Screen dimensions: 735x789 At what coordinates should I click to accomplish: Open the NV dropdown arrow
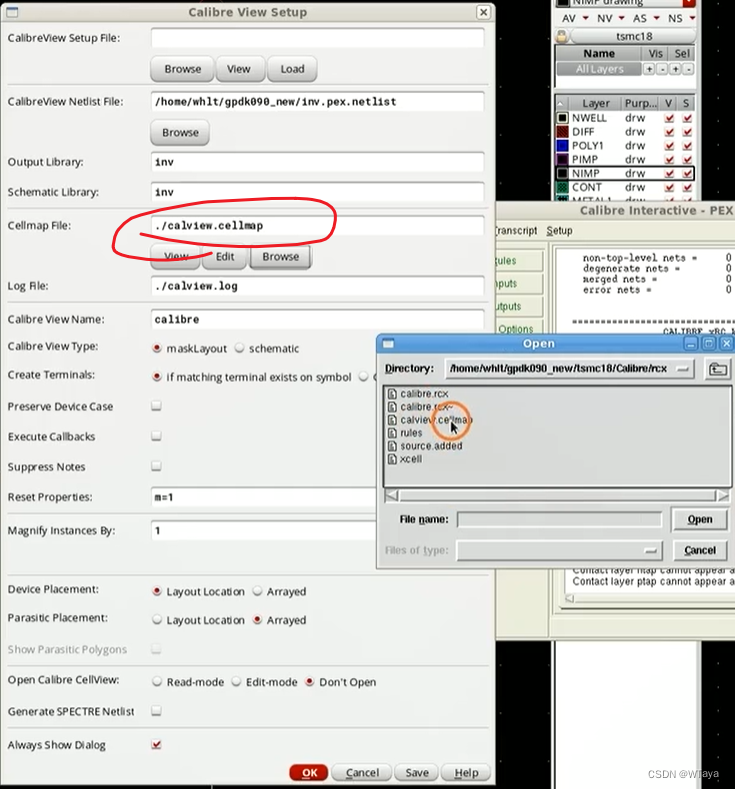pos(621,18)
